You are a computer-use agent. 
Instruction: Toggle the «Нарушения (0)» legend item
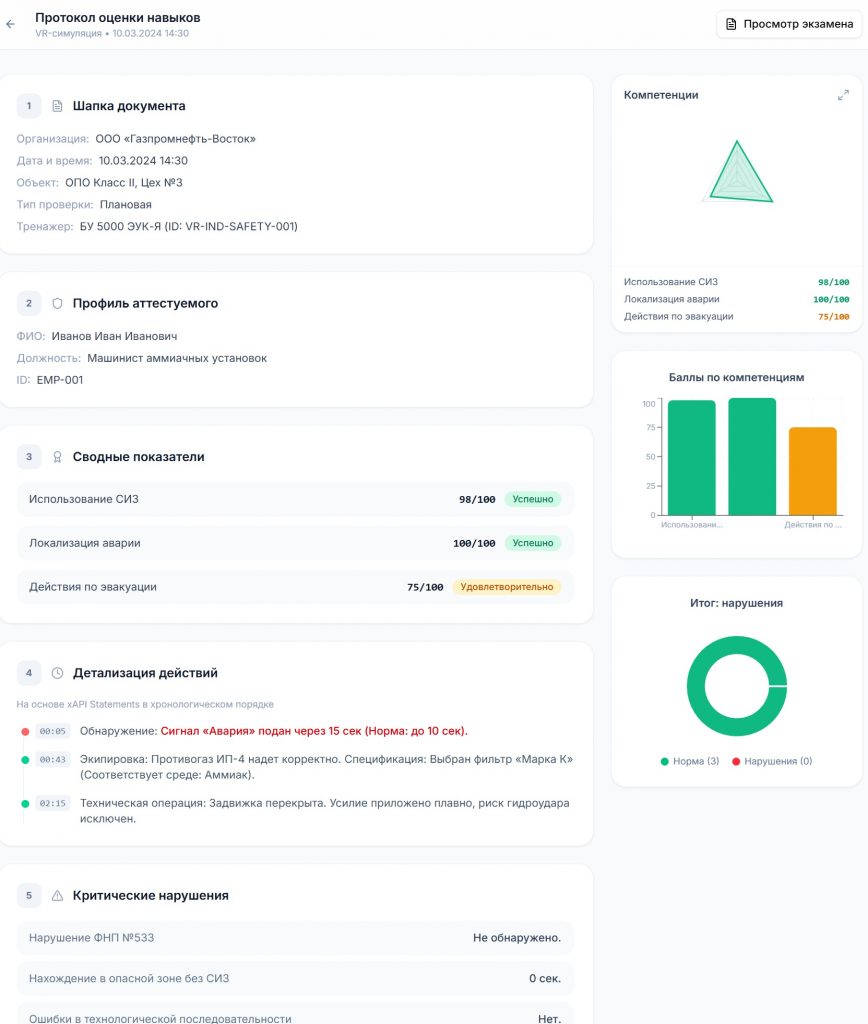pyautogui.click(x=772, y=761)
